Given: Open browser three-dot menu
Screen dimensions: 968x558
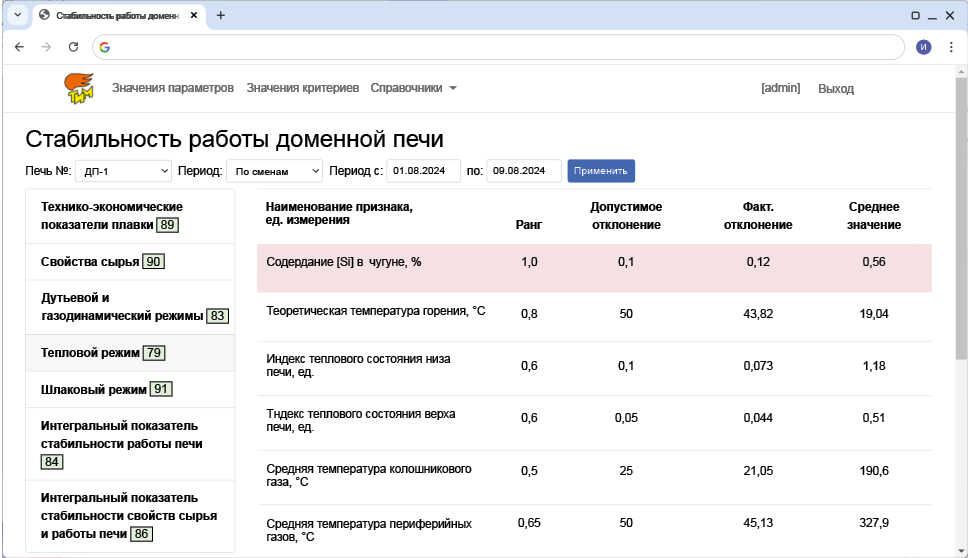Looking at the screenshot, I should (951, 47).
